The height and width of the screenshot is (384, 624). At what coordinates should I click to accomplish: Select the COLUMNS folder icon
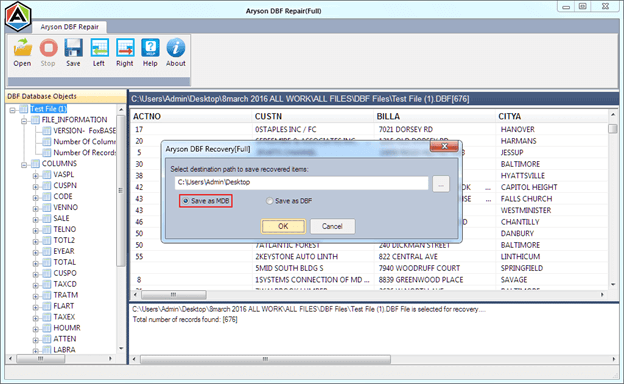tap(35, 164)
